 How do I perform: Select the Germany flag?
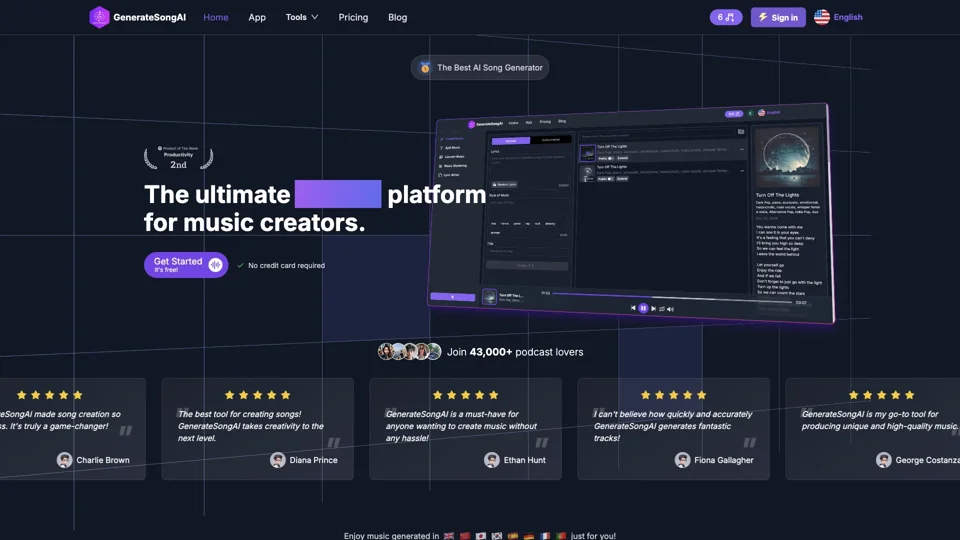click(529, 536)
